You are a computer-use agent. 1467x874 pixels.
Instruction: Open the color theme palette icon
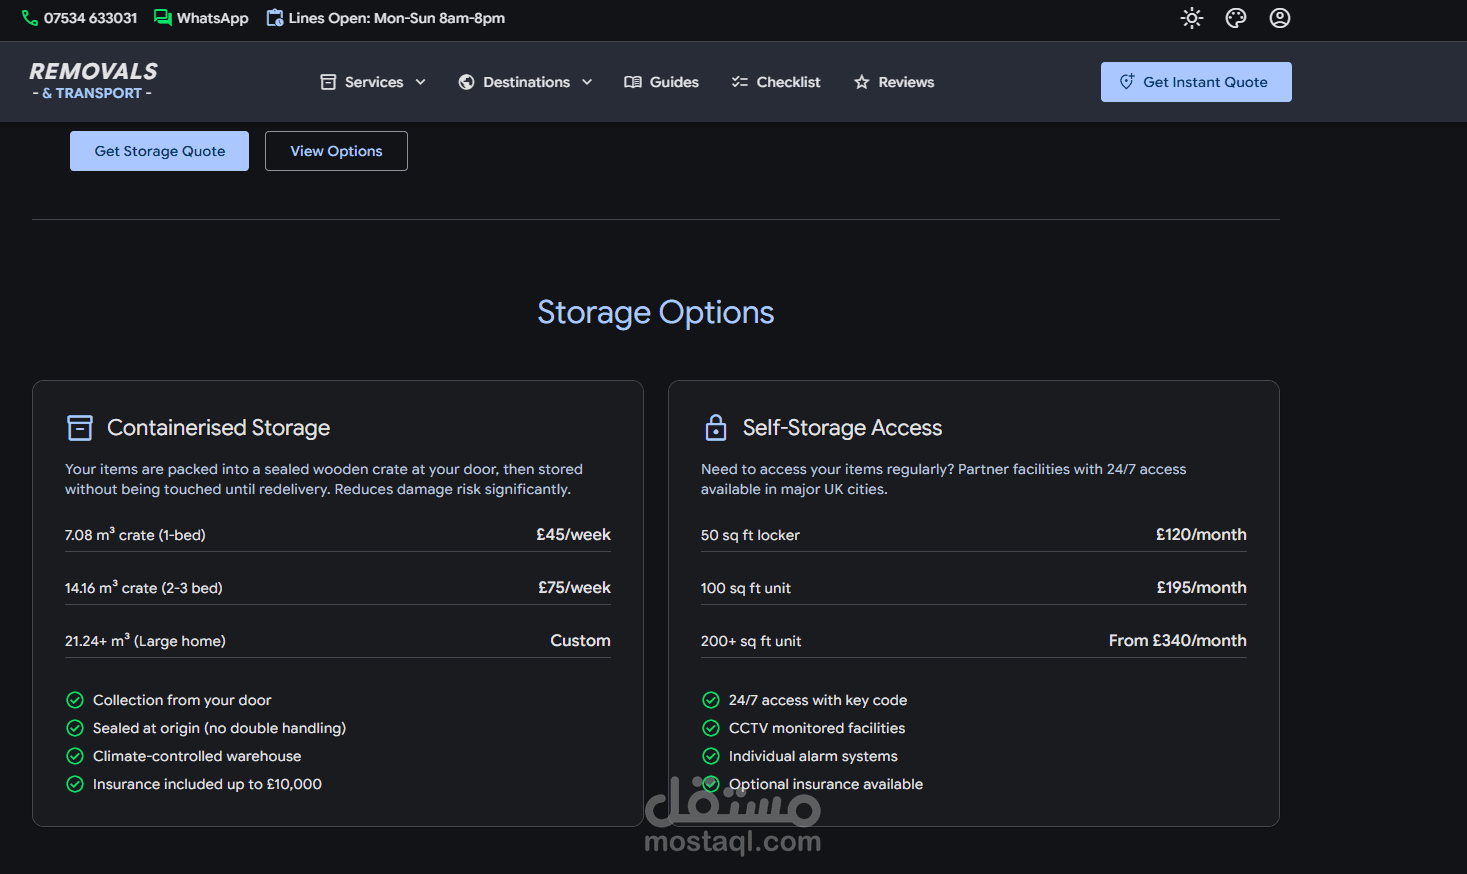(x=1236, y=18)
